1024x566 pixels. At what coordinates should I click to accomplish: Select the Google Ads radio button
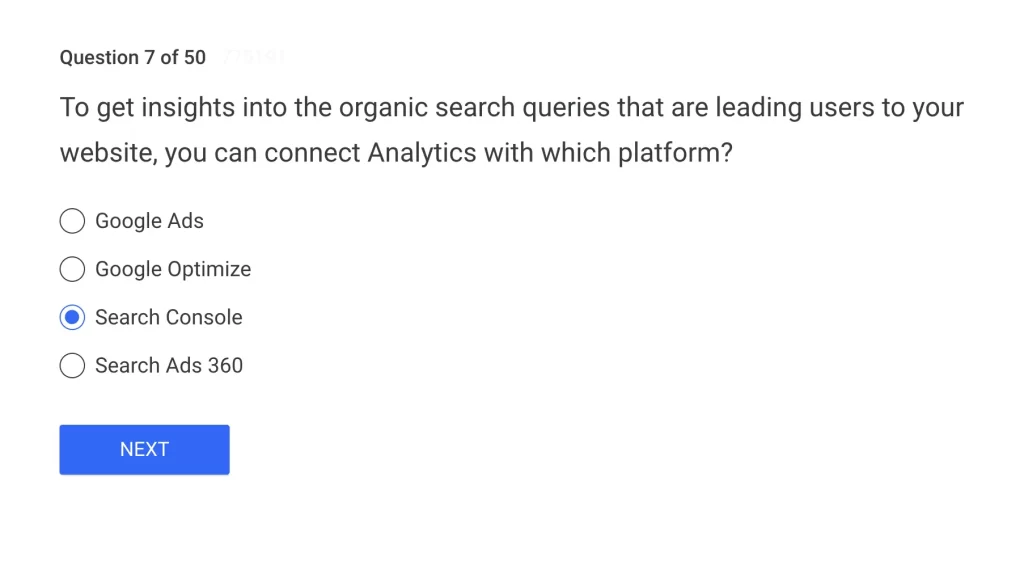(x=72, y=221)
